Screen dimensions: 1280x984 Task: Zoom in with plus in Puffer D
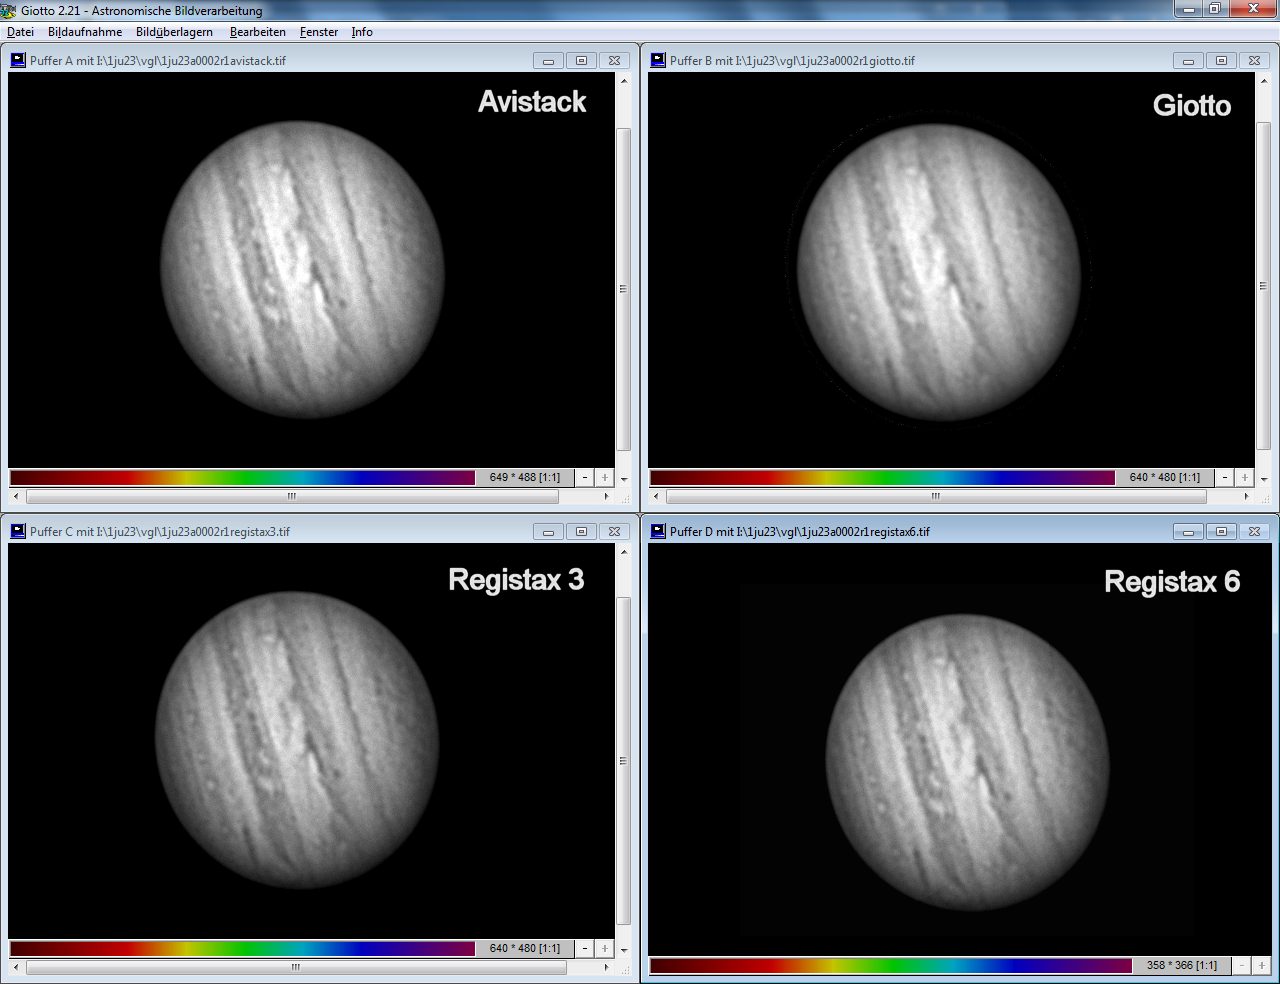tap(1262, 966)
